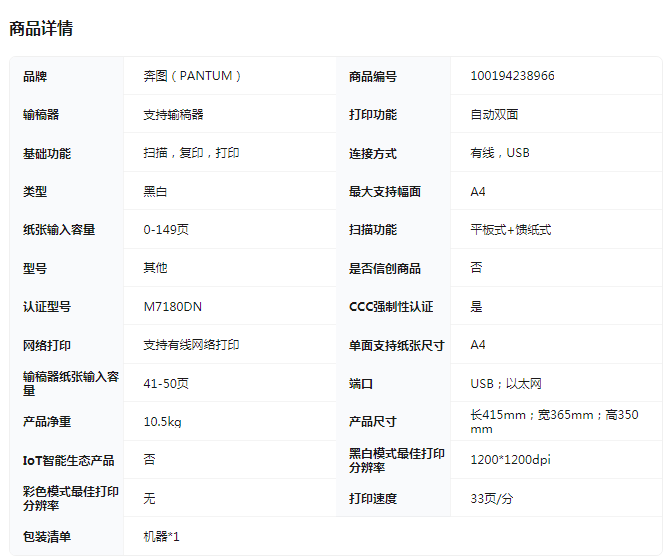This screenshot has height=559, width=670.
Task: Click the 产品净重 value 10.5kg
Action: pyautogui.click(x=162, y=422)
